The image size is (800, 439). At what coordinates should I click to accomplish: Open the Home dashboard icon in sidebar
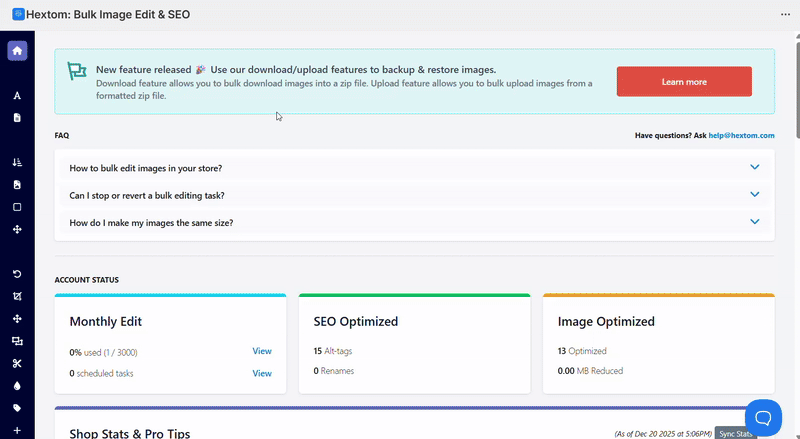17,51
